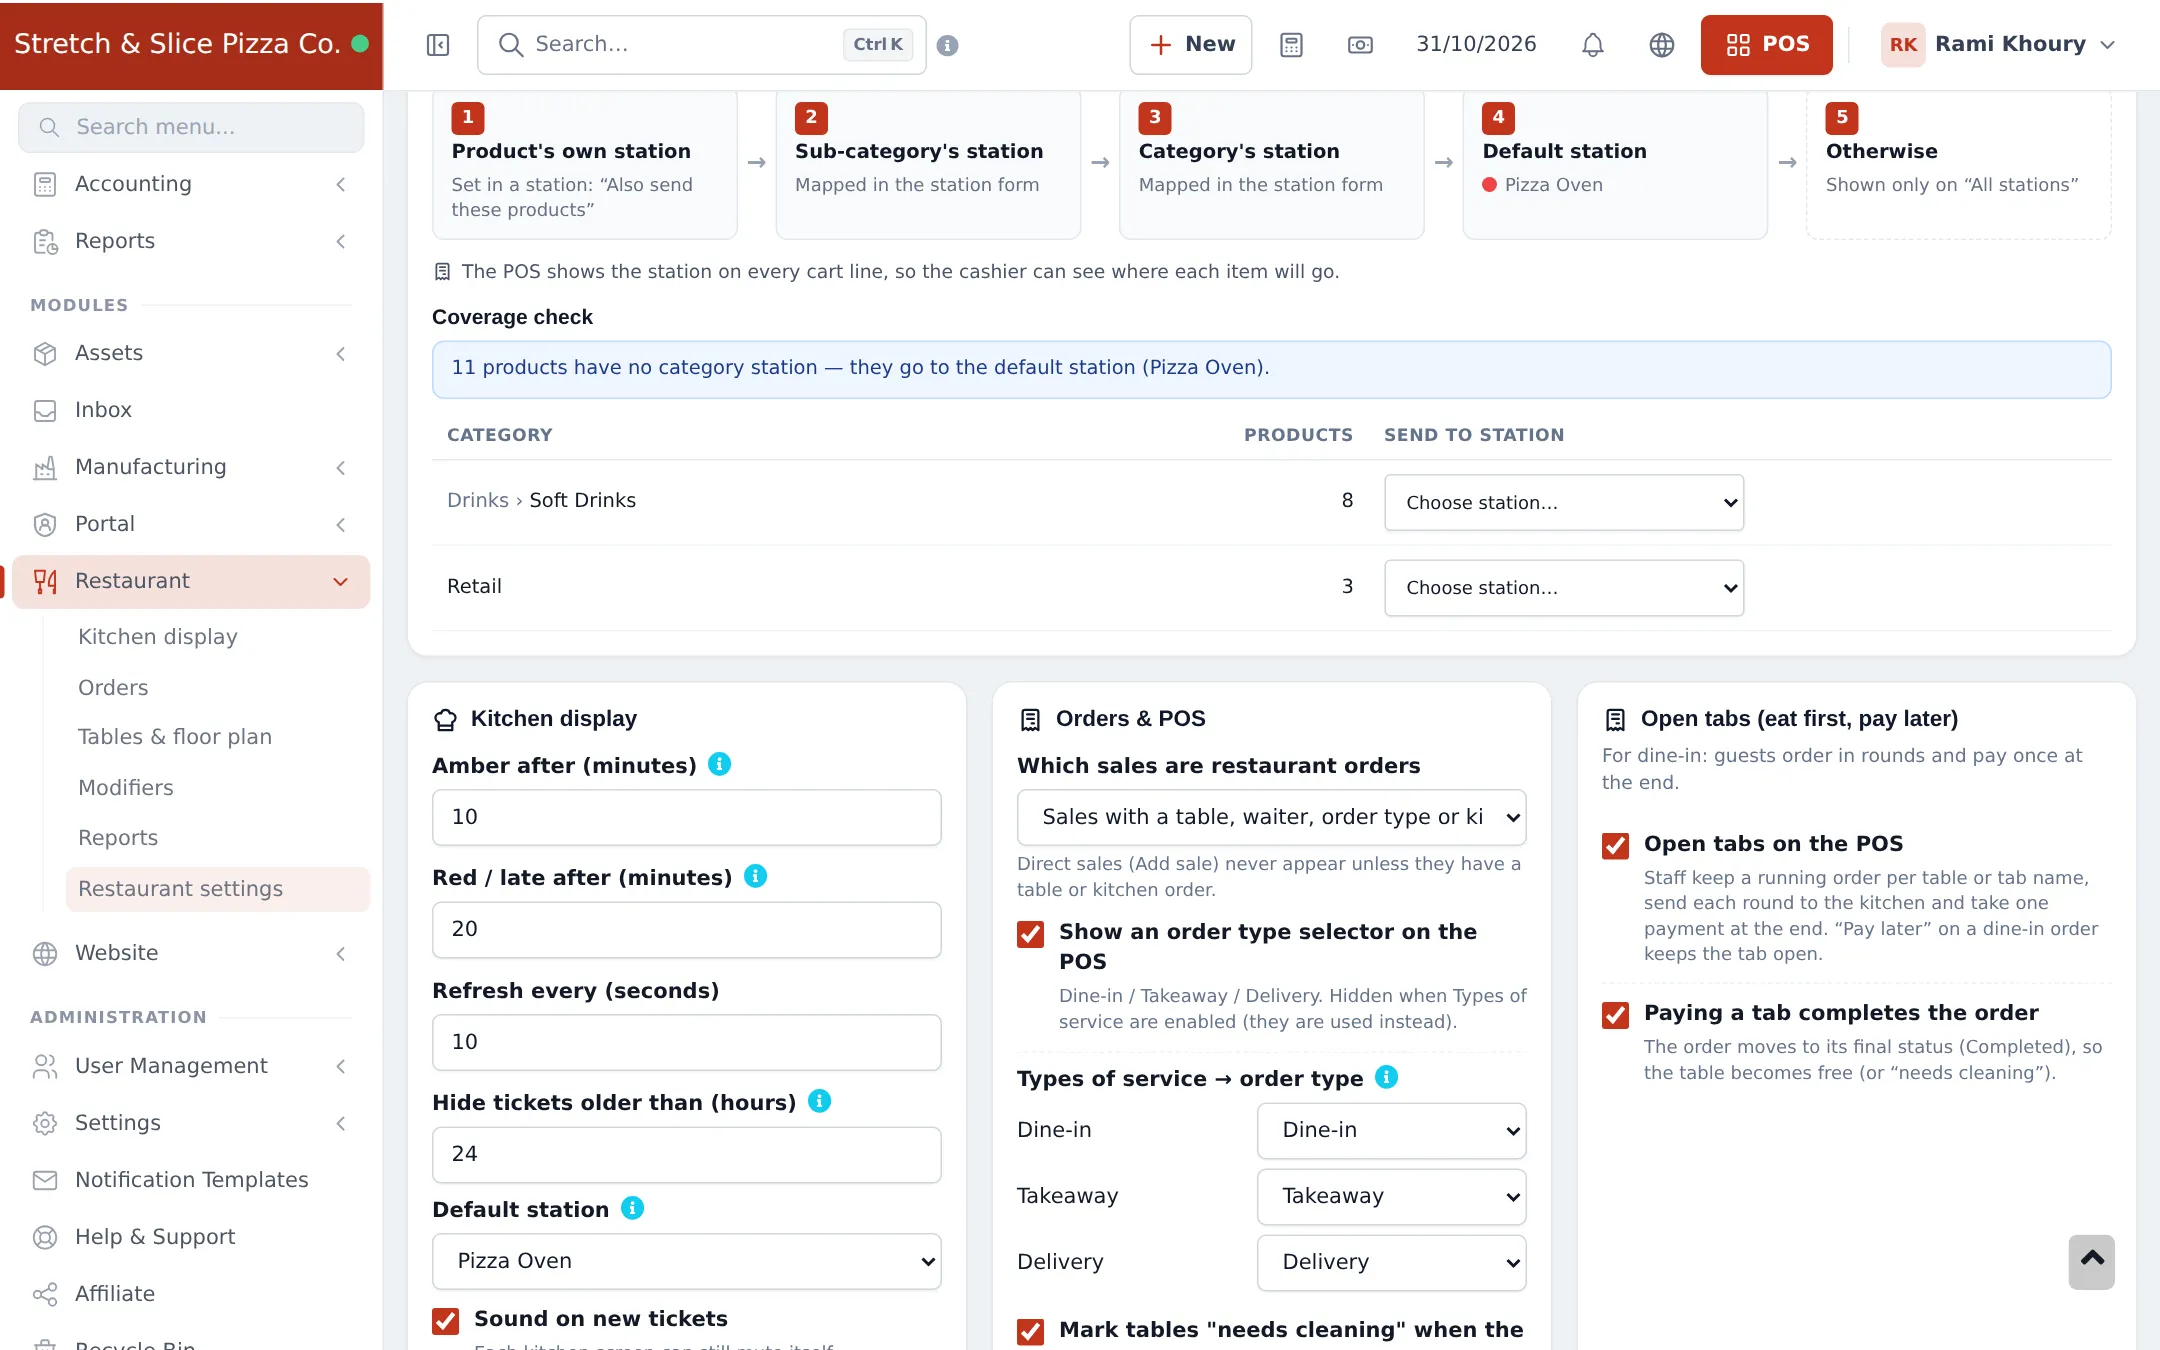This screenshot has height=1350, width=2160.
Task: Focus the Search menu field
Action: [x=191, y=127]
